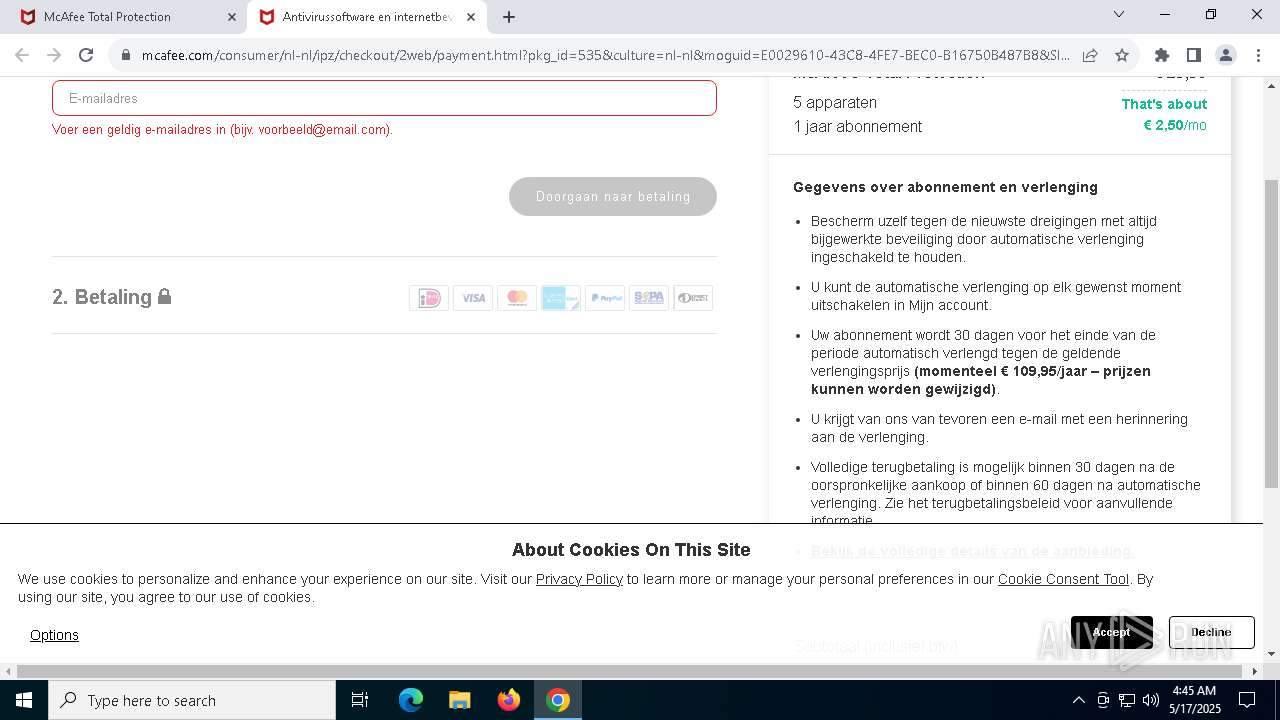Click the volume speaker tray icon
Viewport: 1280px width, 720px height.
pos(1150,700)
